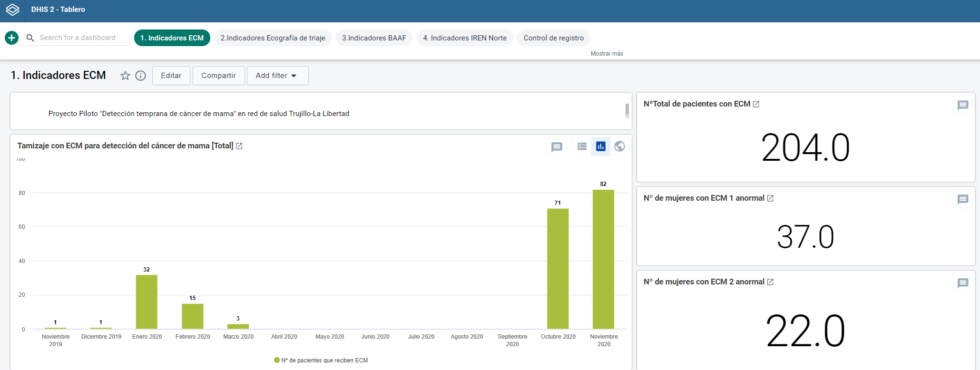Open the 2.Indicadores Ecografía de triaje dashboard

click(x=273, y=38)
